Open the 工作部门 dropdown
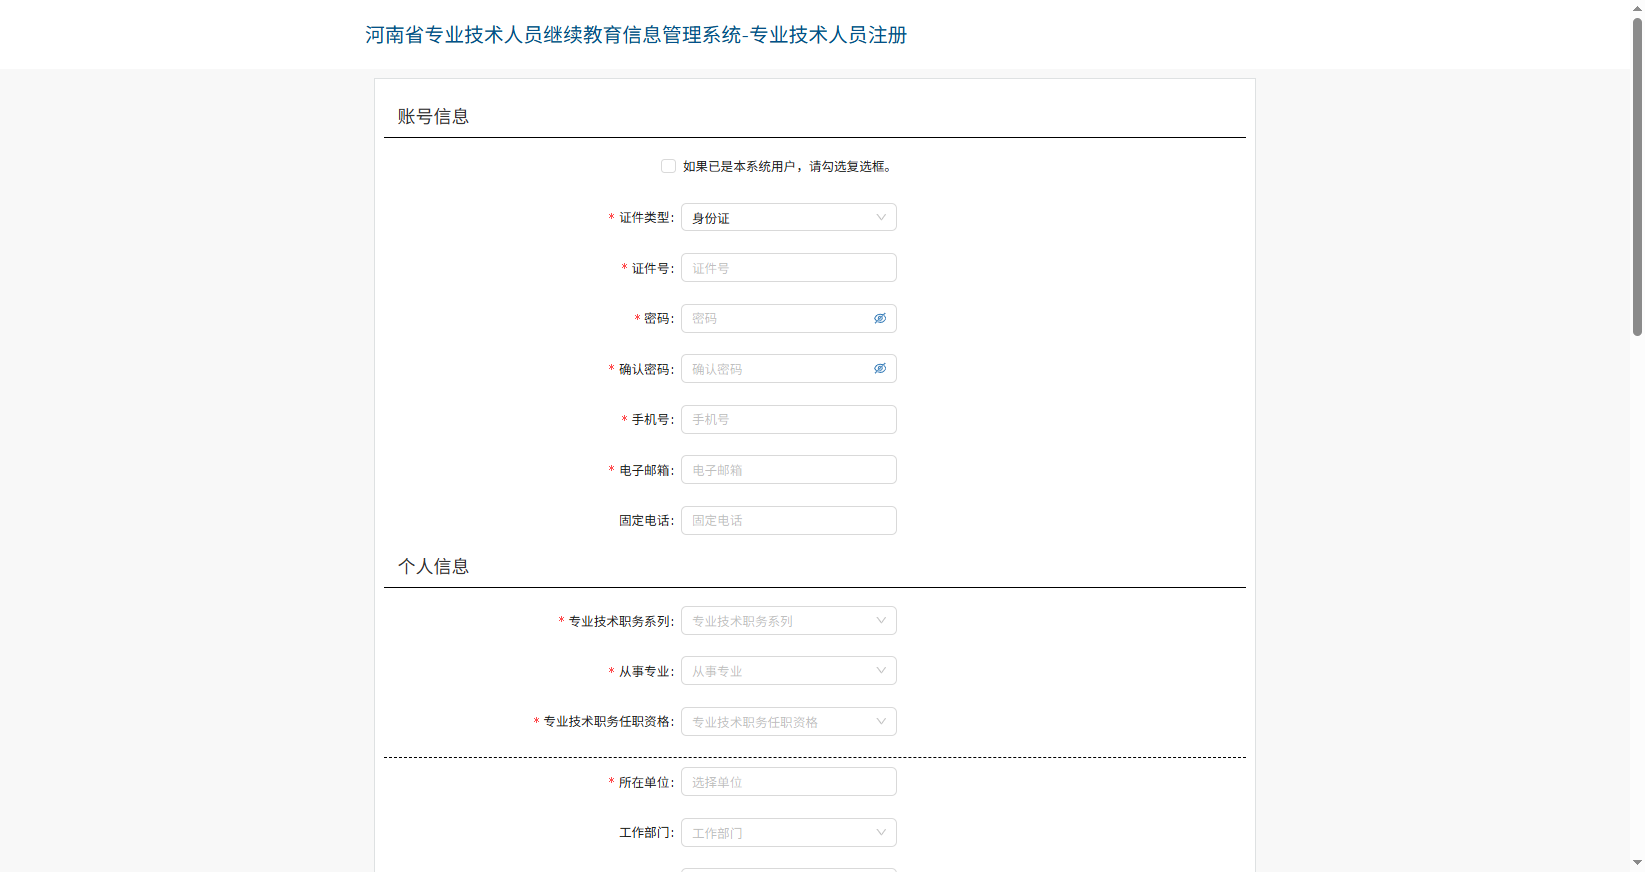 (777, 833)
